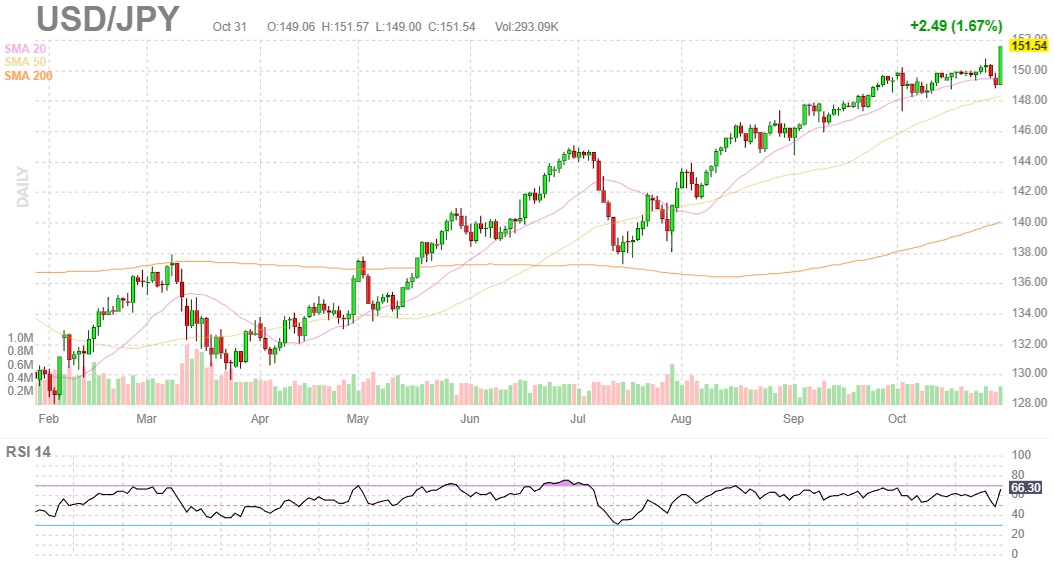The height and width of the screenshot is (564, 1054).
Task: Click the RSI scale label 40
Action: [x=1018, y=514]
